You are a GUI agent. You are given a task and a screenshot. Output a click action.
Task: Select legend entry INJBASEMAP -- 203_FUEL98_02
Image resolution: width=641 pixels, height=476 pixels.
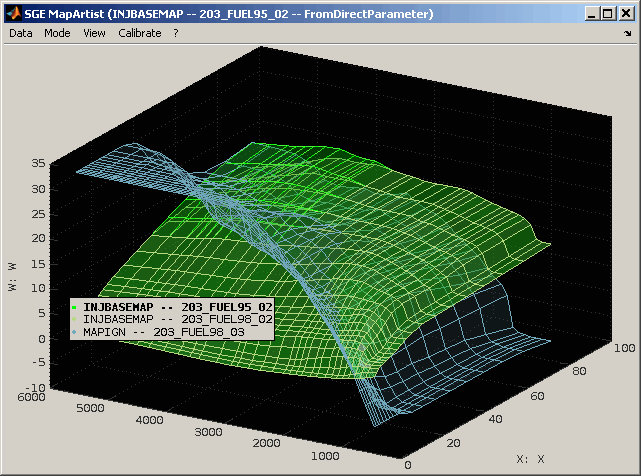pyautogui.click(x=178, y=319)
